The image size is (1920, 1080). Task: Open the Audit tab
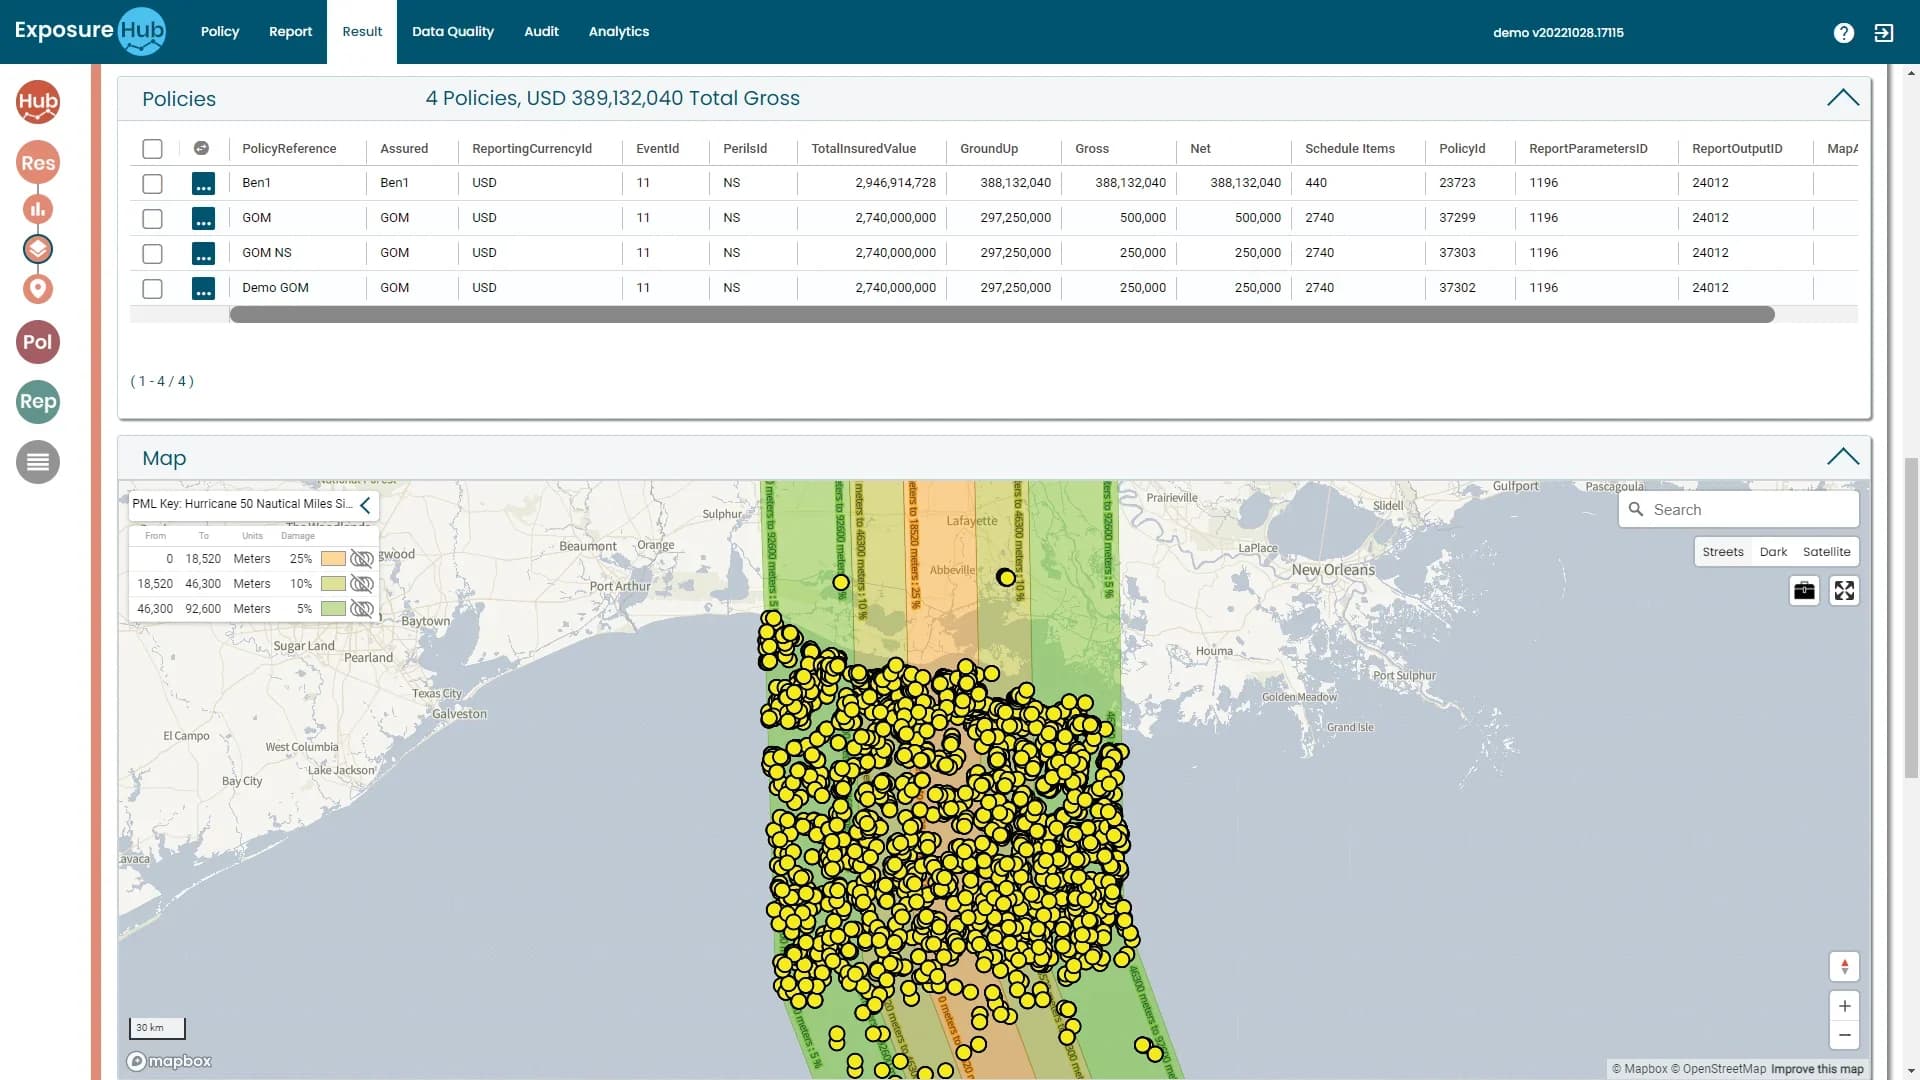coord(541,32)
